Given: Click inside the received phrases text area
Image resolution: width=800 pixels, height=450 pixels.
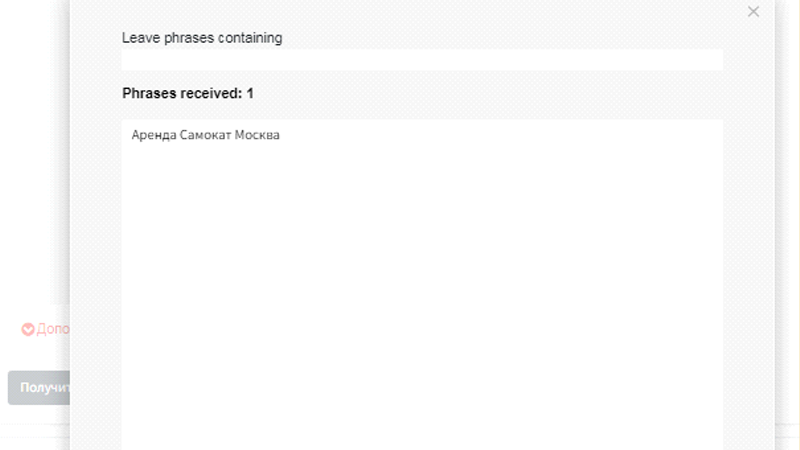Looking at the screenshot, I should [x=422, y=290].
